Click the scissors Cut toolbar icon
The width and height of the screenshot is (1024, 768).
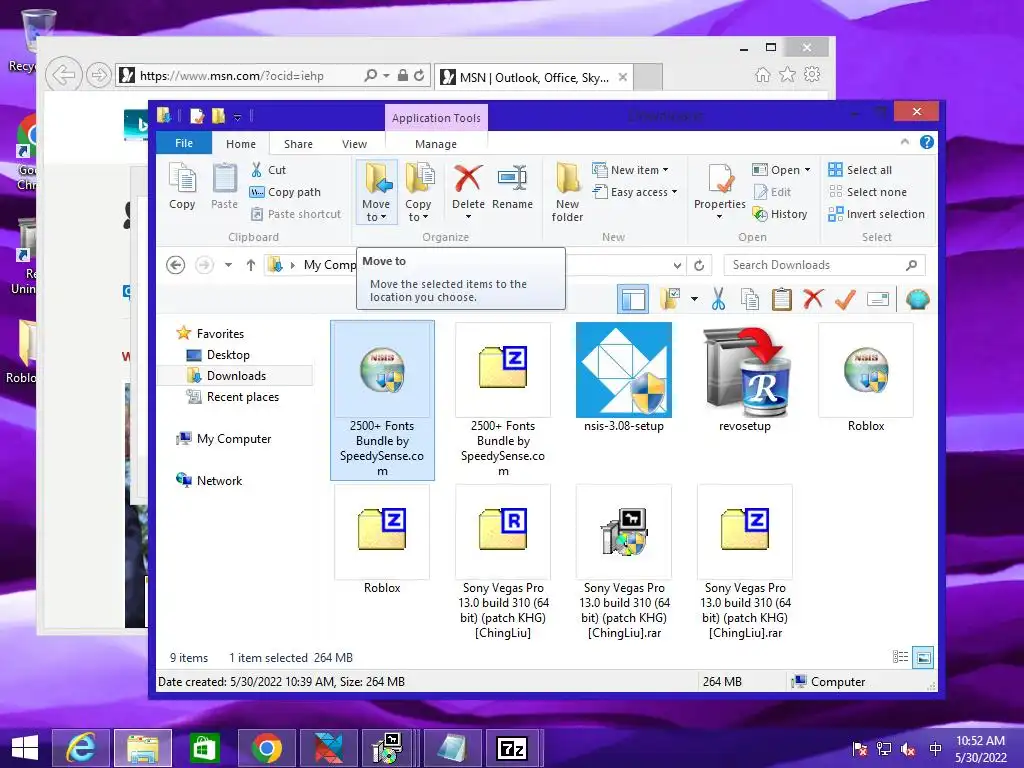pos(718,300)
